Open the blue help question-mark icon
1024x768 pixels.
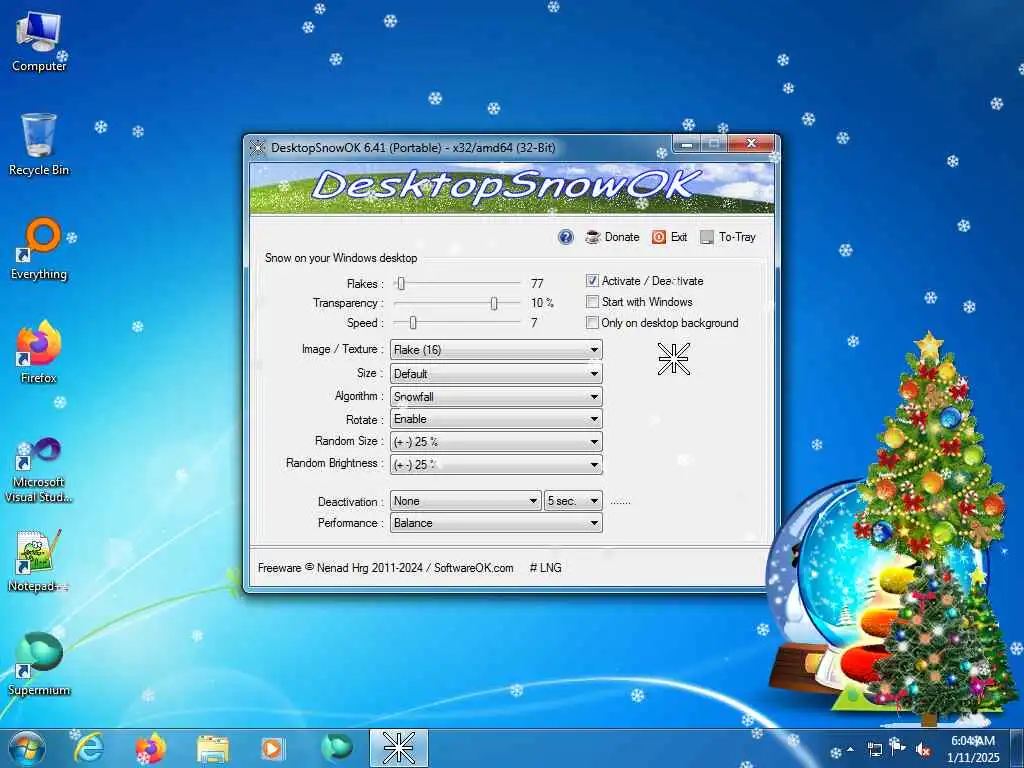(x=566, y=237)
